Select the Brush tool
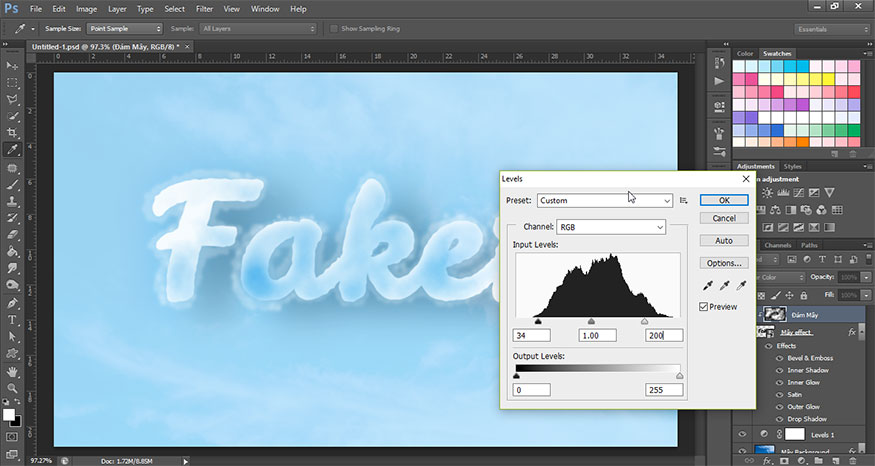875x466 pixels. 12,185
